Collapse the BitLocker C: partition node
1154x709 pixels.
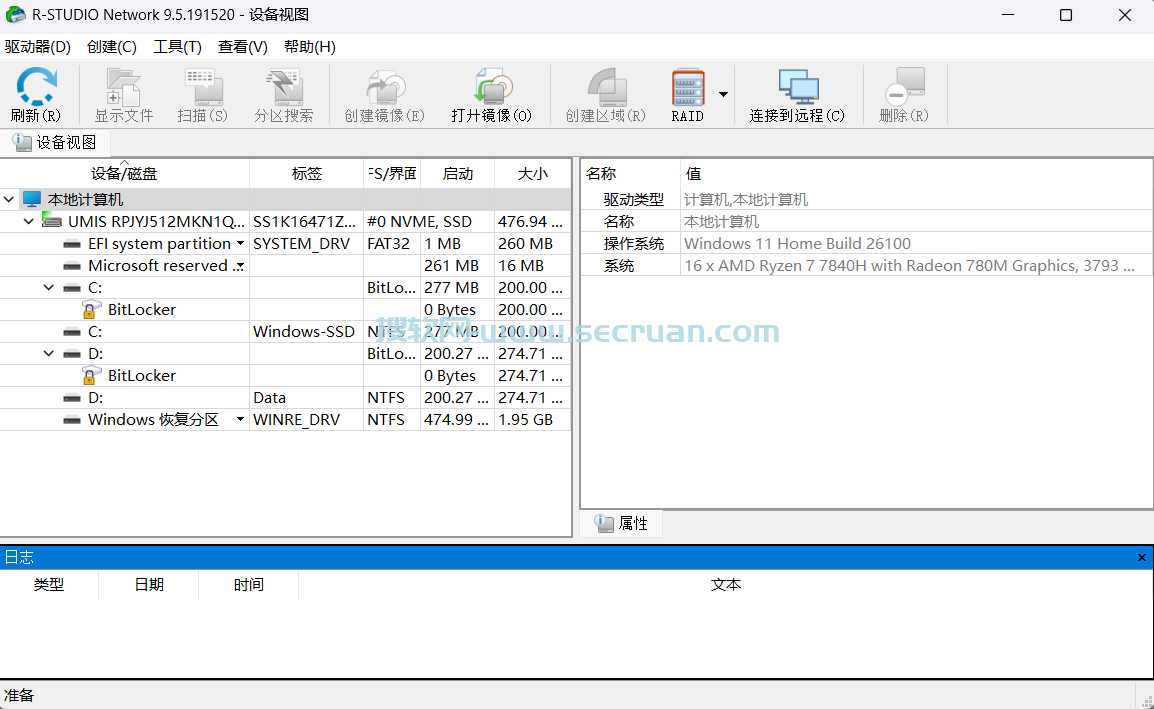pos(49,287)
